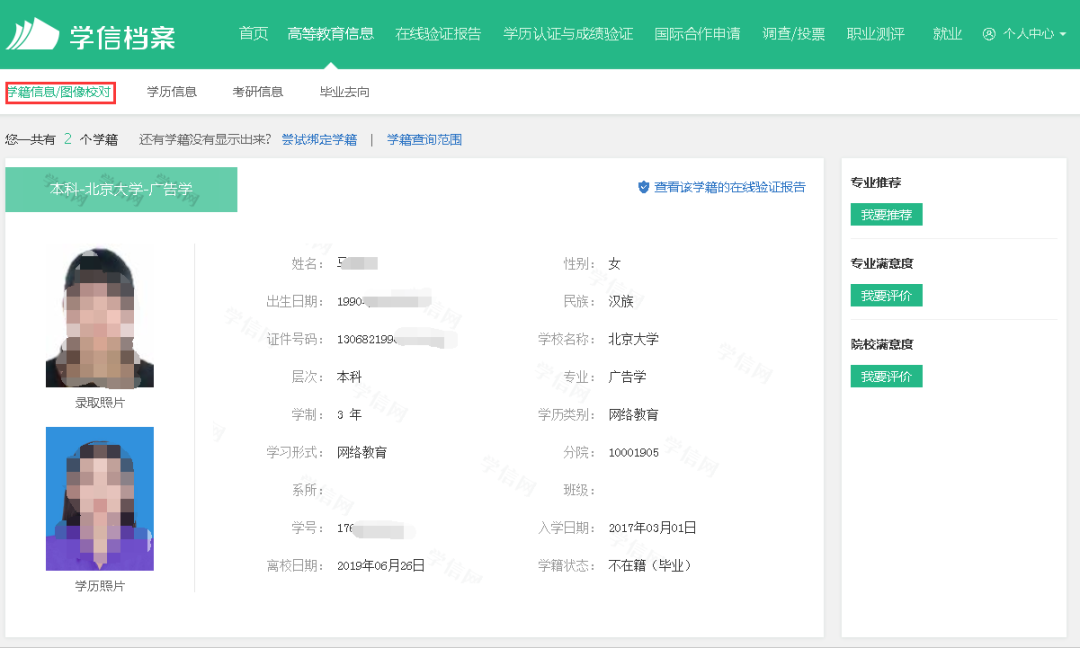1080x648 pixels.
Task: Click the 学习形式 value 网络教育
Action: tap(362, 452)
